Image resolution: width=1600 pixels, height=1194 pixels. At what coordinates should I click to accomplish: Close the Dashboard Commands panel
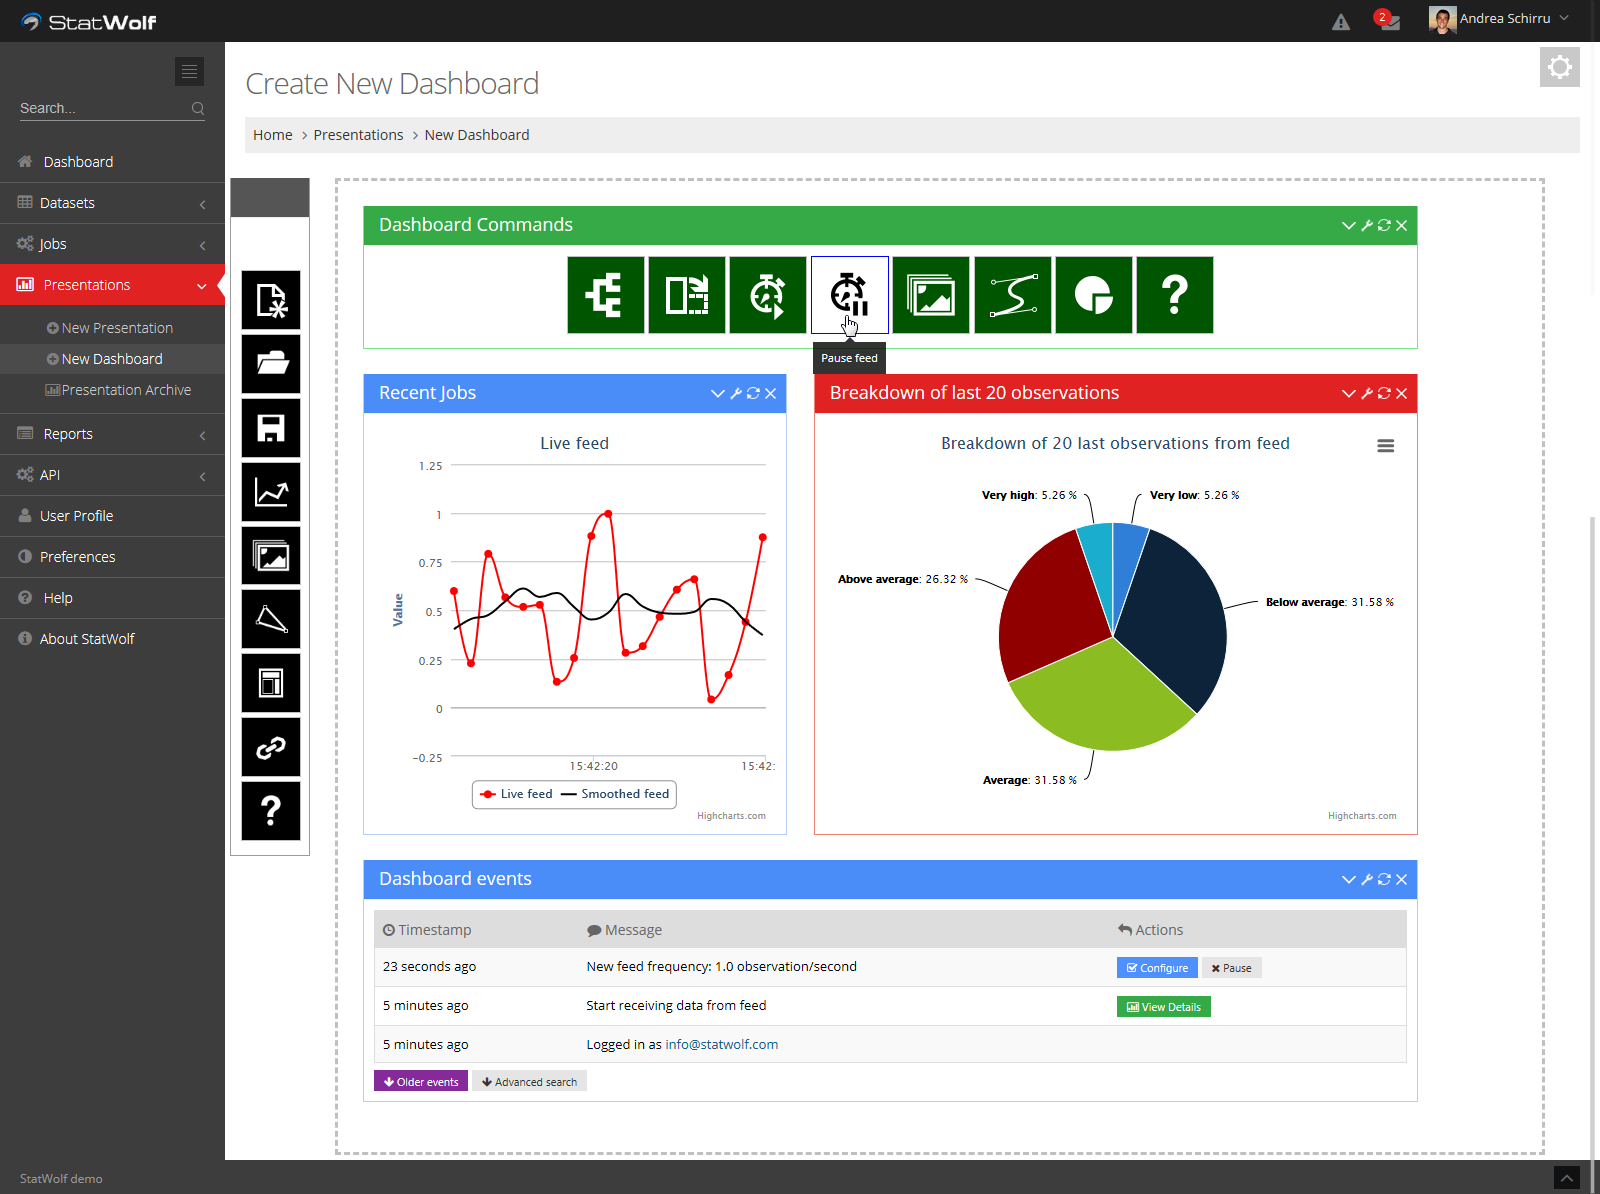[x=1401, y=226]
